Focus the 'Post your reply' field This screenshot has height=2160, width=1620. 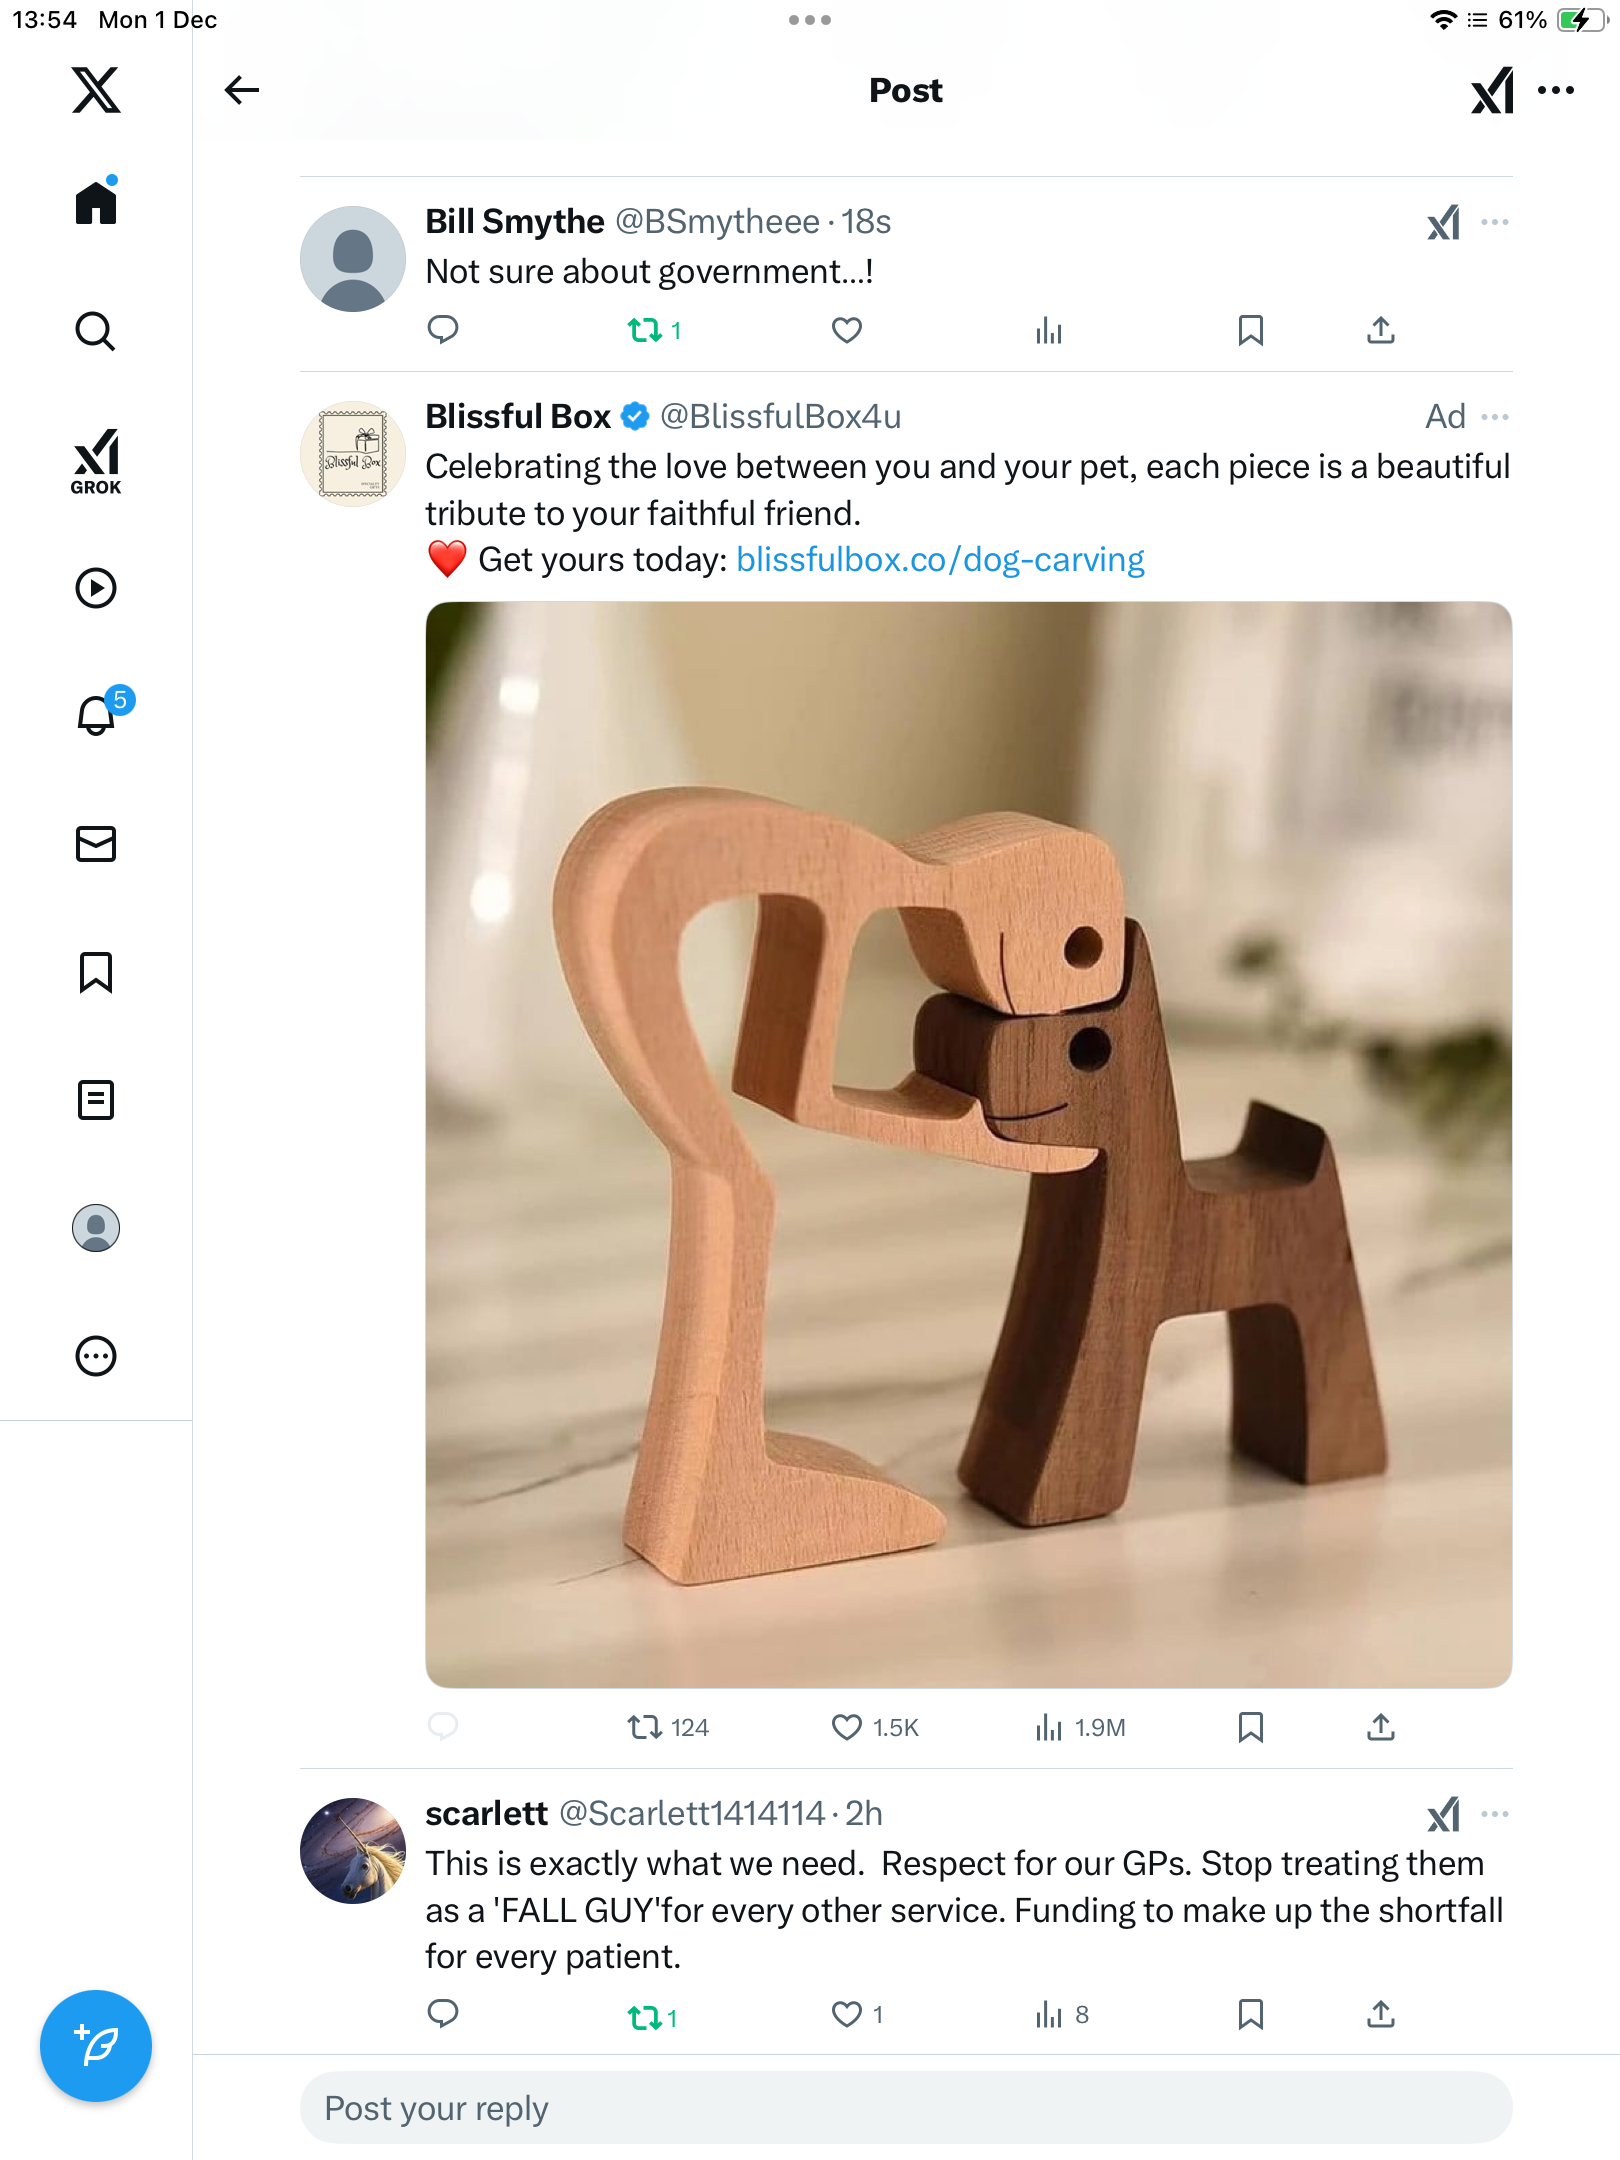click(905, 2108)
